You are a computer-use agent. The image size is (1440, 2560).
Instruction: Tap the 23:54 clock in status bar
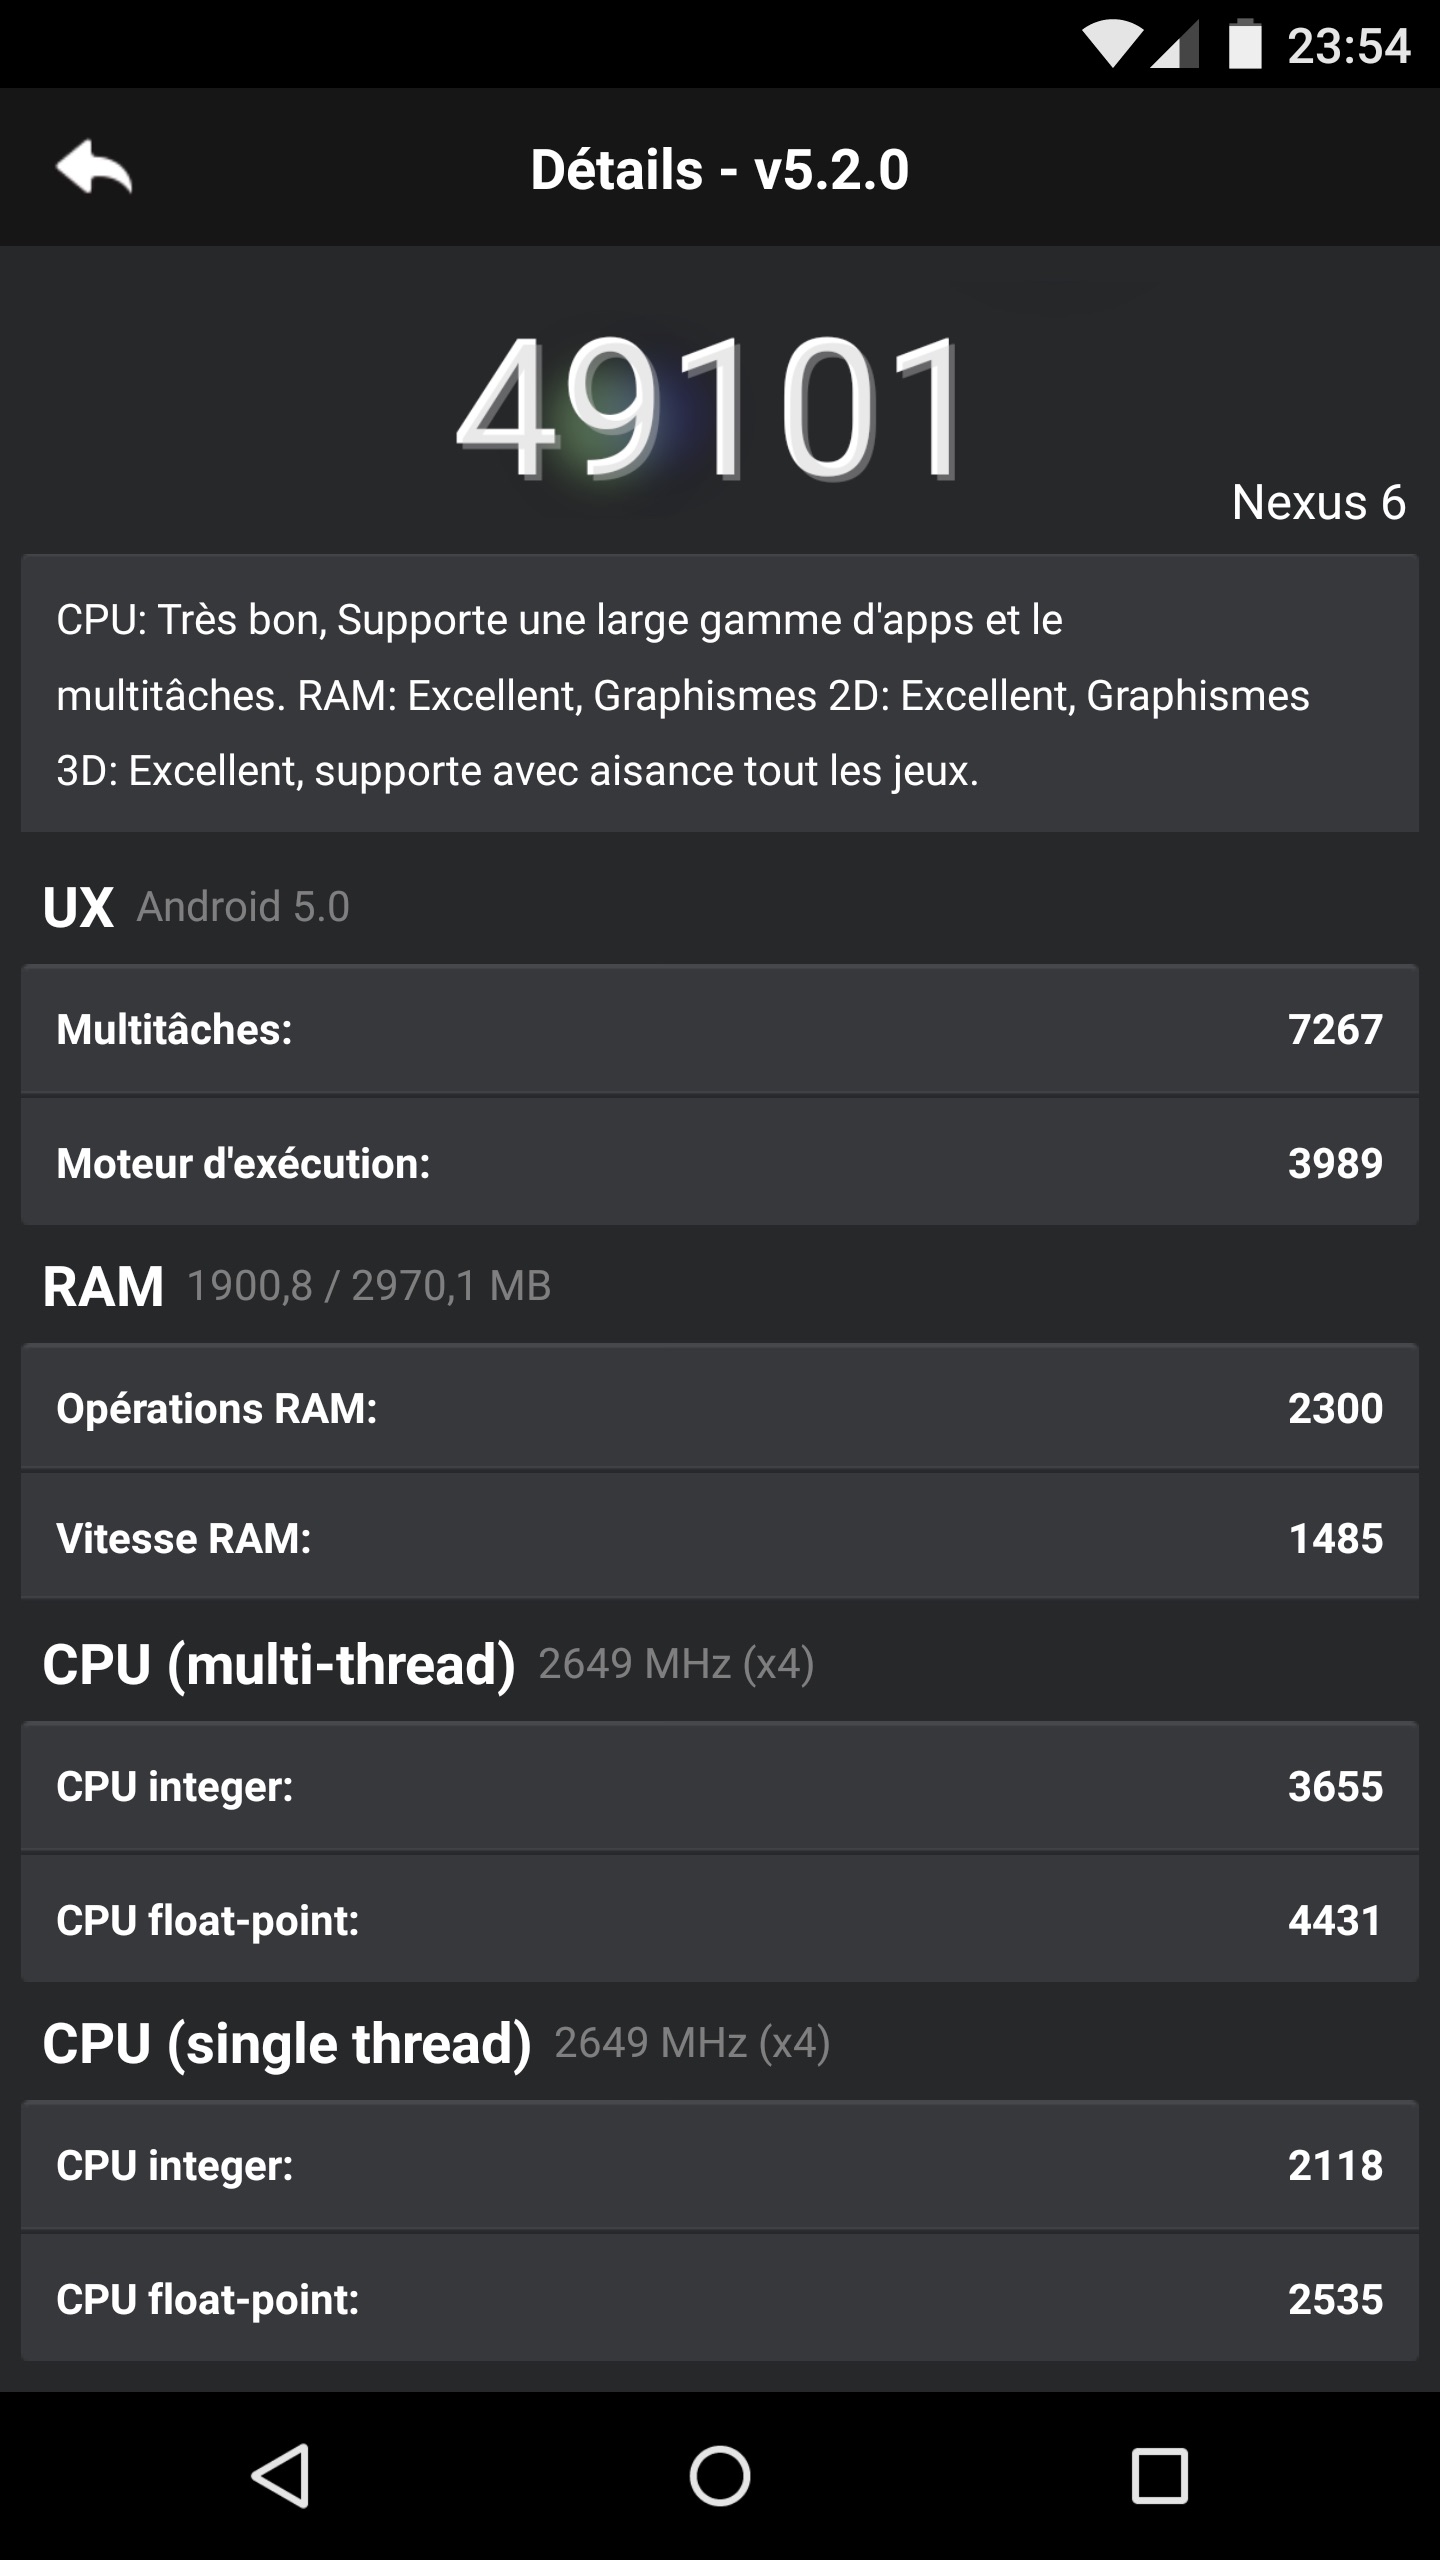click(1348, 46)
